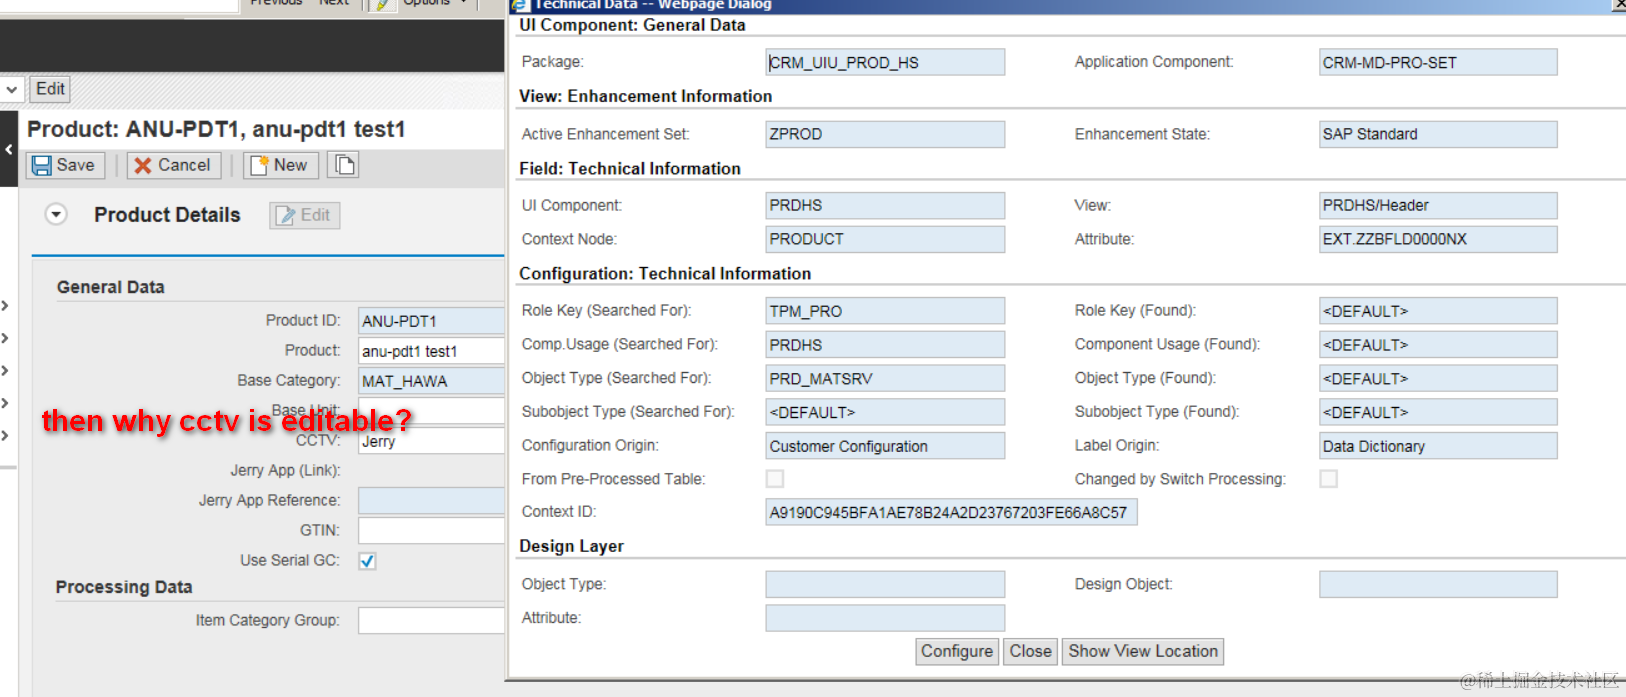
Task: Click the View field PRDHS/Header
Action: (x=1438, y=205)
